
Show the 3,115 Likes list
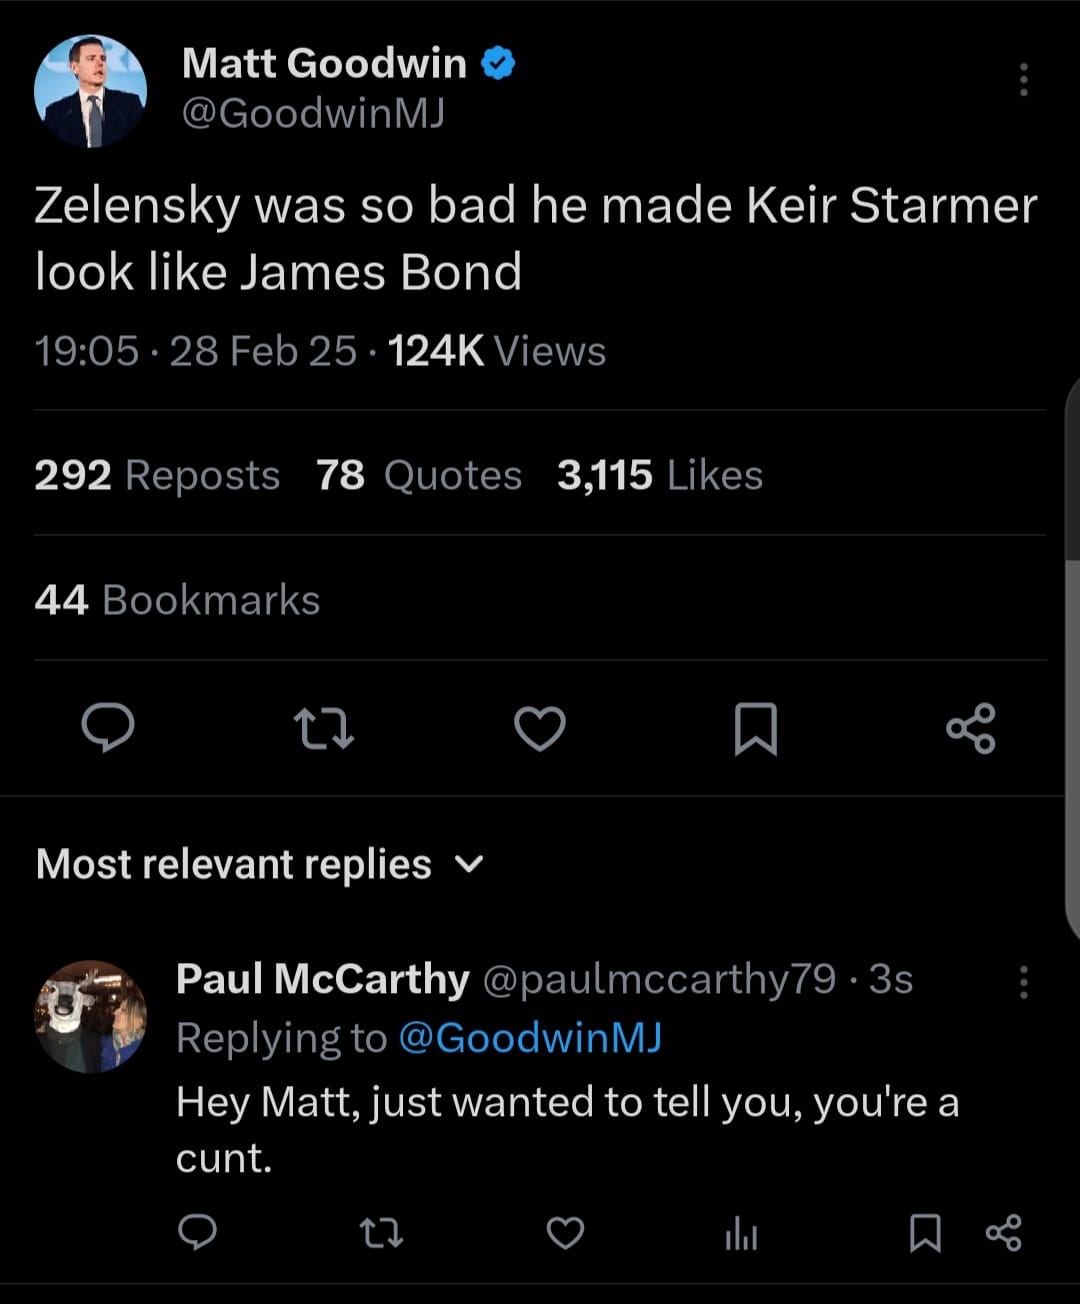click(x=660, y=475)
